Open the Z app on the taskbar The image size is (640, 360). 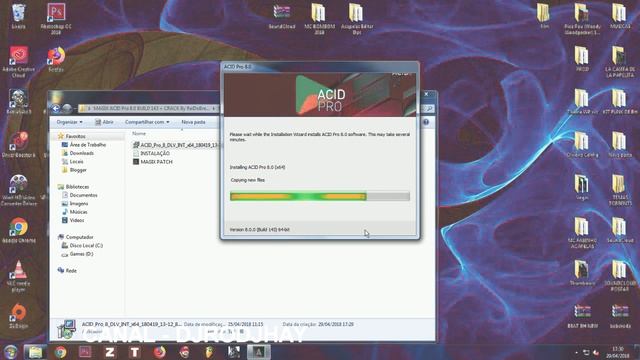(110, 352)
